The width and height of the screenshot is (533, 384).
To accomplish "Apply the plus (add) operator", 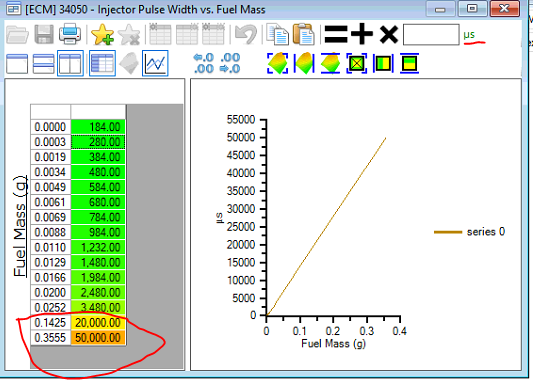I will 362,34.
